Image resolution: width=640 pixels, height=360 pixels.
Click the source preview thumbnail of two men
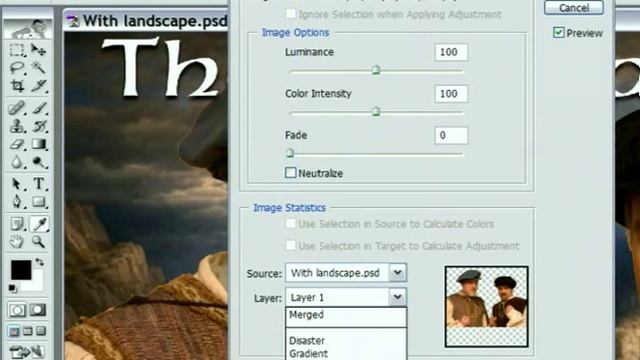click(486, 307)
